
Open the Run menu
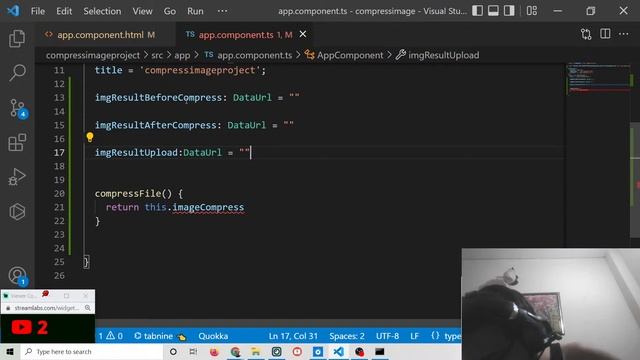click(195, 11)
